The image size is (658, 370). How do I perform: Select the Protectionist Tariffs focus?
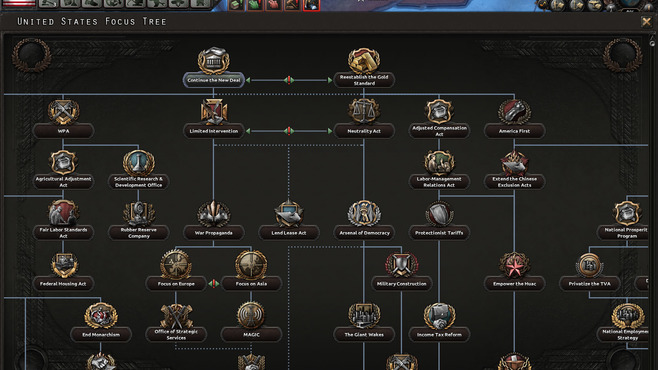(x=439, y=220)
